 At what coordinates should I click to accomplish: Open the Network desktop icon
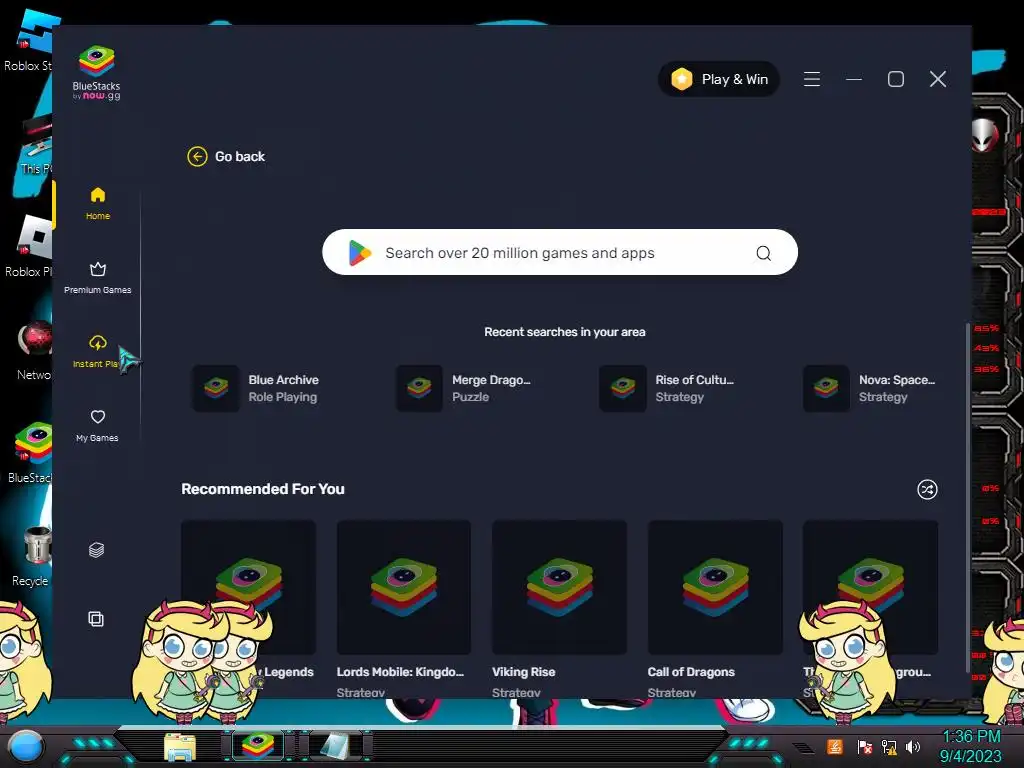(x=34, y=351)
